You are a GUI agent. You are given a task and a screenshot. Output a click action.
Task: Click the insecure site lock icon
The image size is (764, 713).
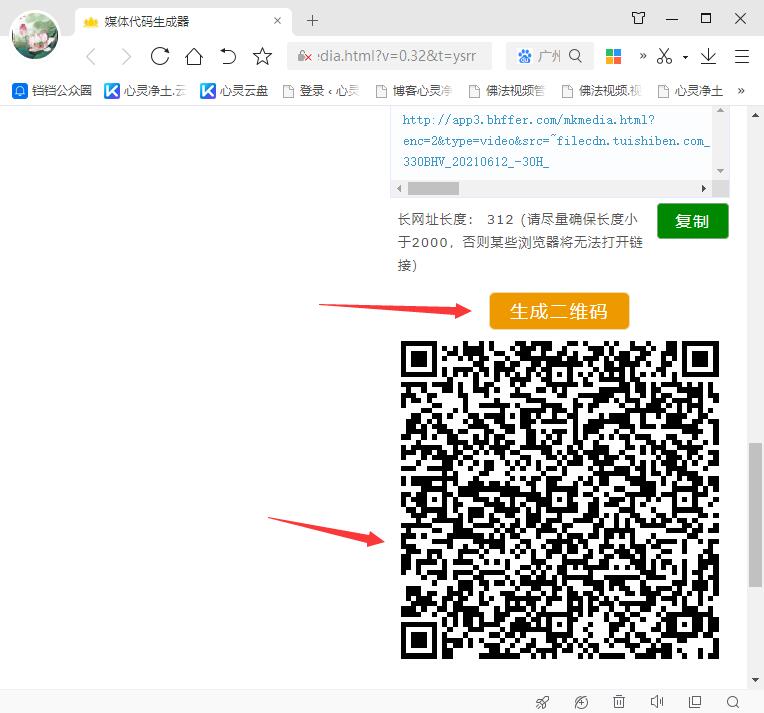(305, 57)
